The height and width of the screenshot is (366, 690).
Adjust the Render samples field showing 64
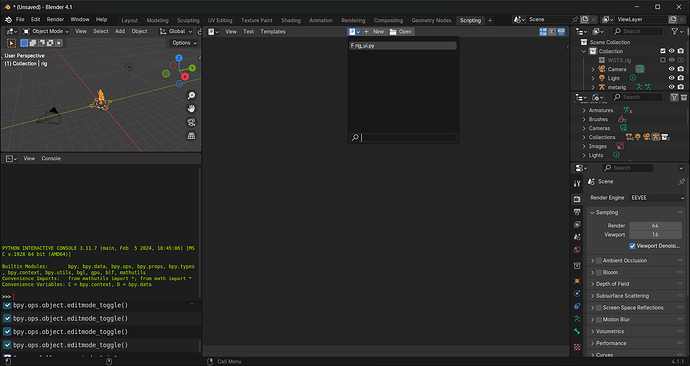[655, 226]
